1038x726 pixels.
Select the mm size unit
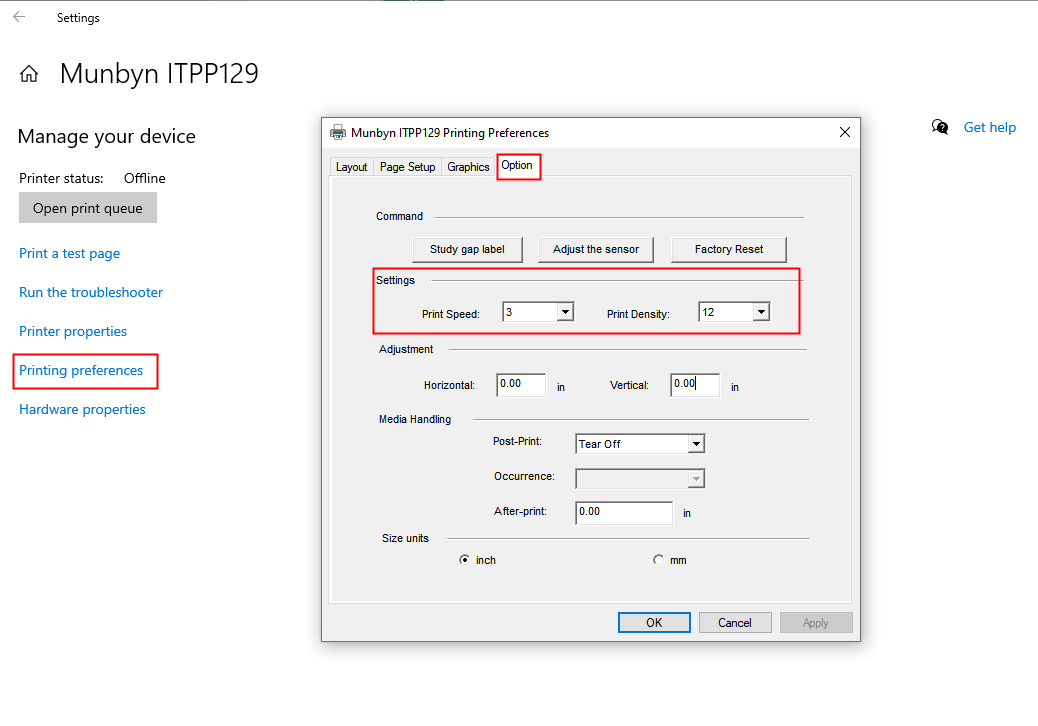click(x=658, y=559)
